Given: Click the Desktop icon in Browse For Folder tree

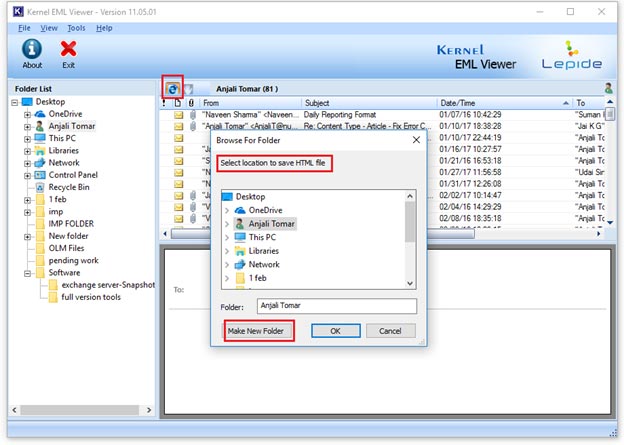Looking at the screenshot, I should [227, 197].
